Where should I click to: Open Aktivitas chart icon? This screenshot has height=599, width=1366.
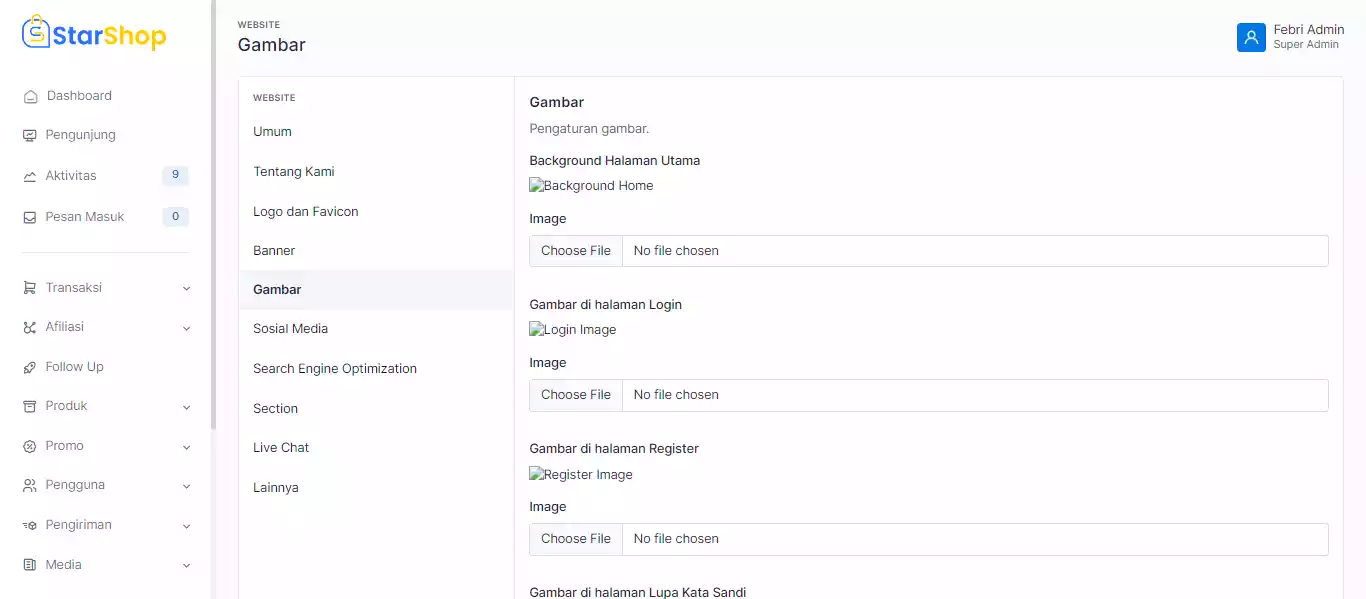click(30, 176)
